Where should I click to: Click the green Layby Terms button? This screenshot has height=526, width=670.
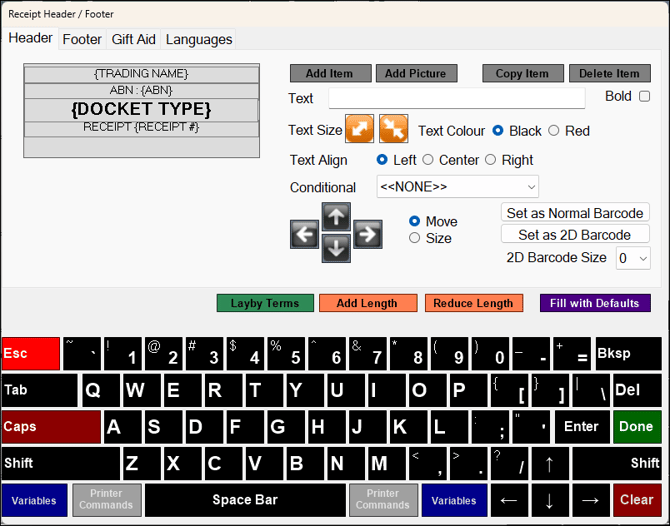click(x=265, y=303)
